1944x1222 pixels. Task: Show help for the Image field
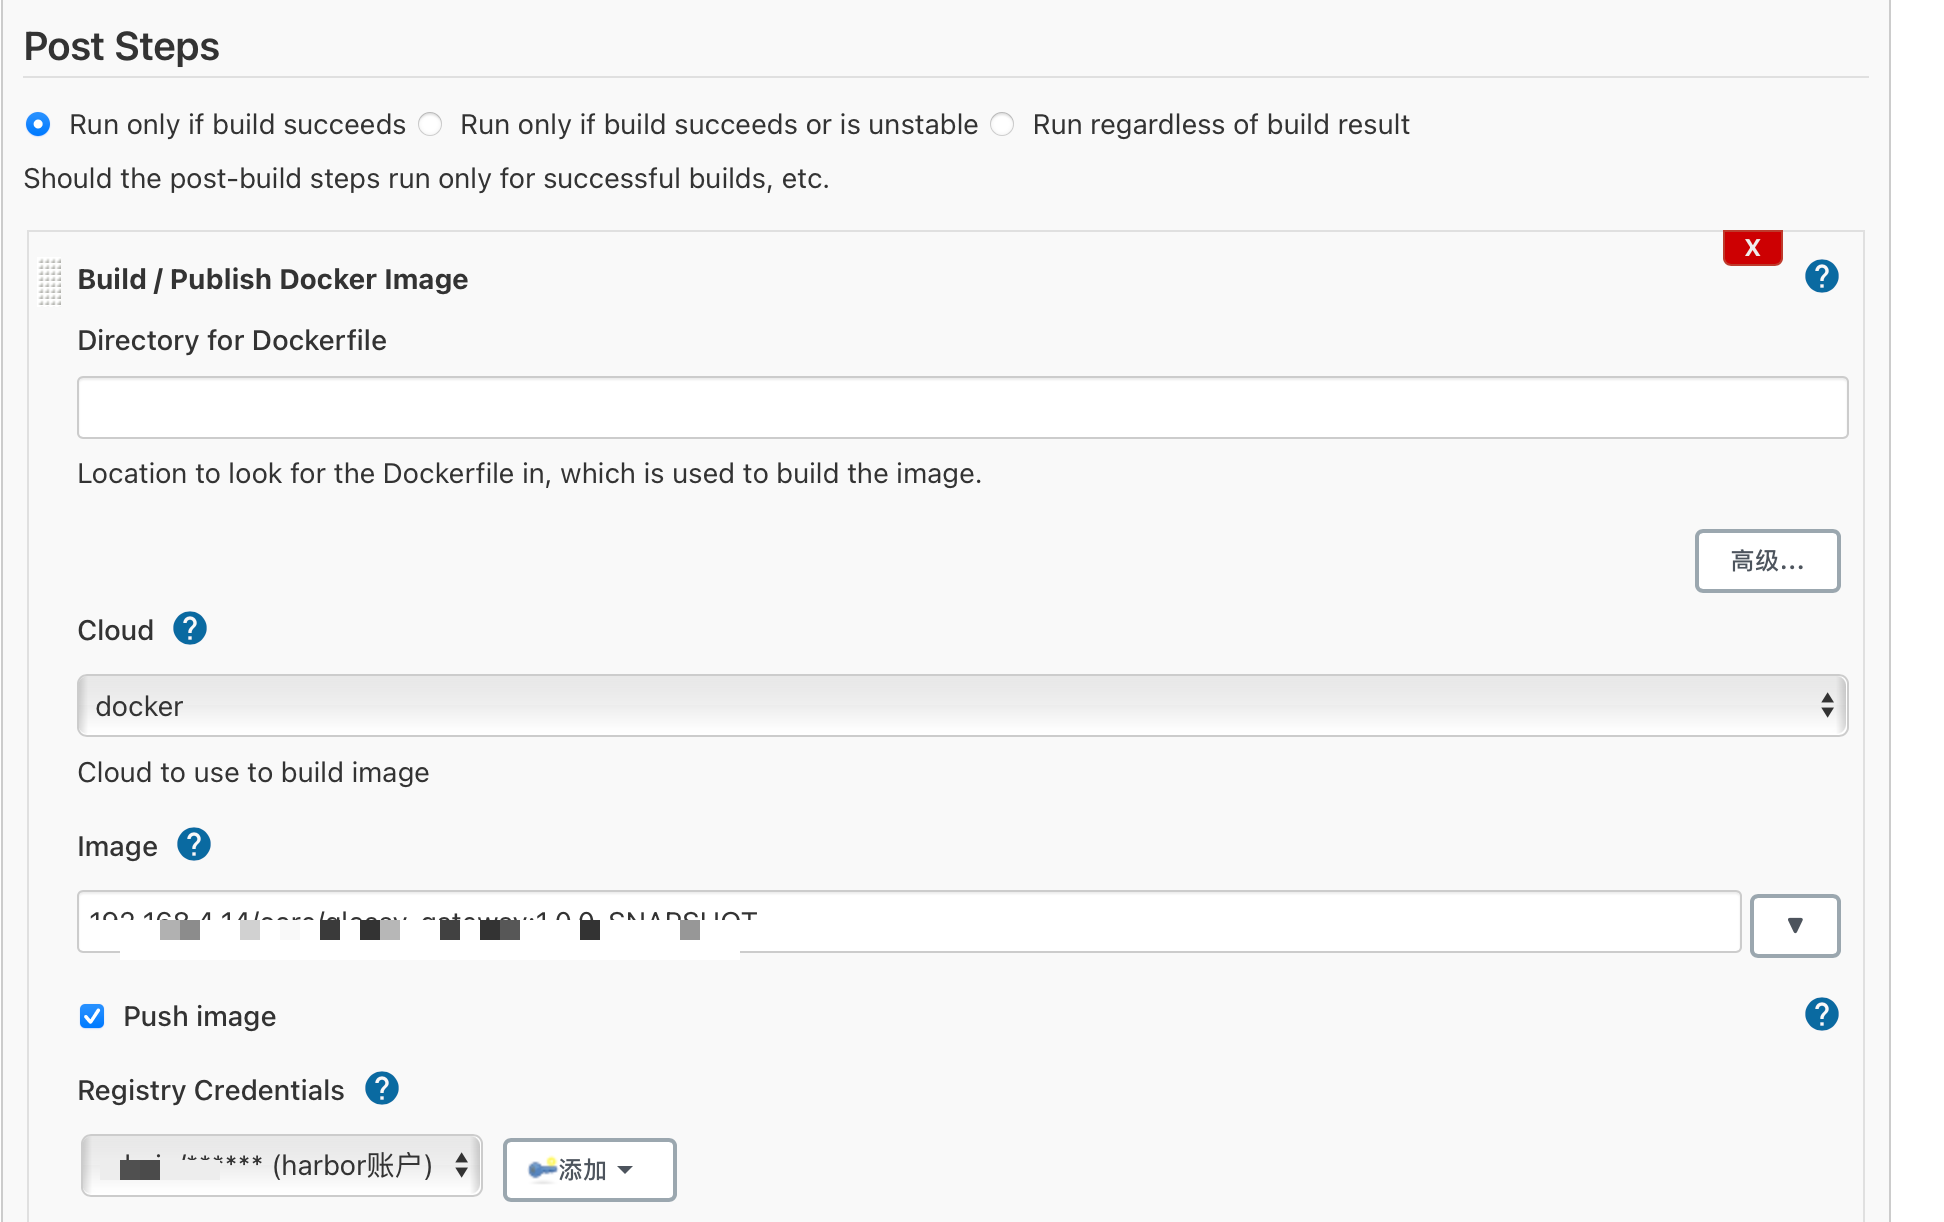click(194, 845)
